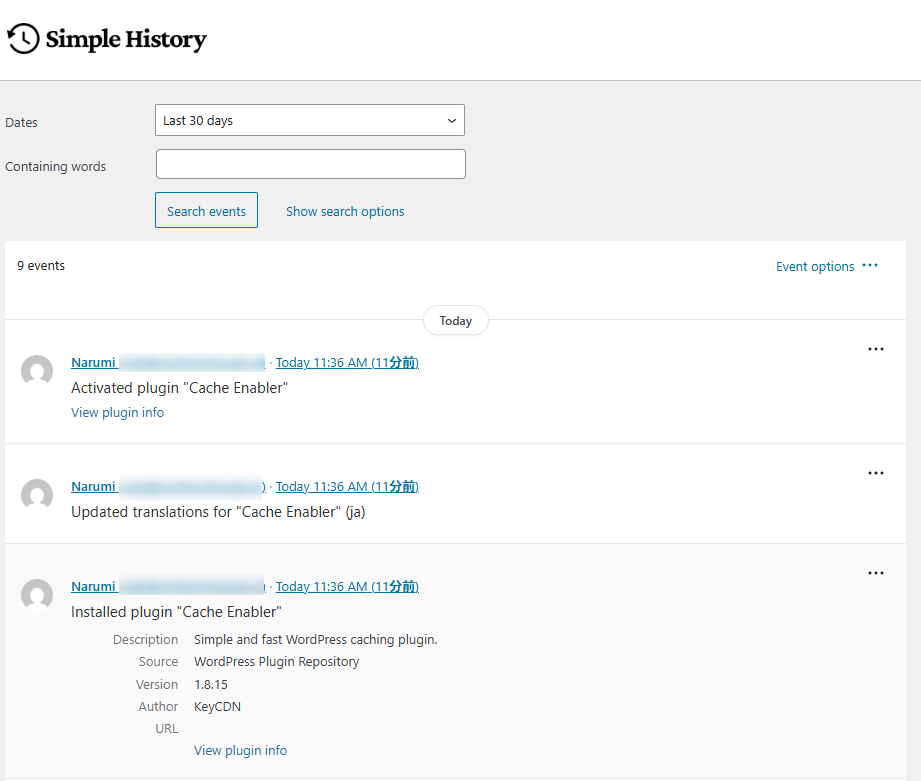This screenshot has height=781, width=921.
Task: Open Narumi user link on Installed plugin event
Action: click(93, 587)
